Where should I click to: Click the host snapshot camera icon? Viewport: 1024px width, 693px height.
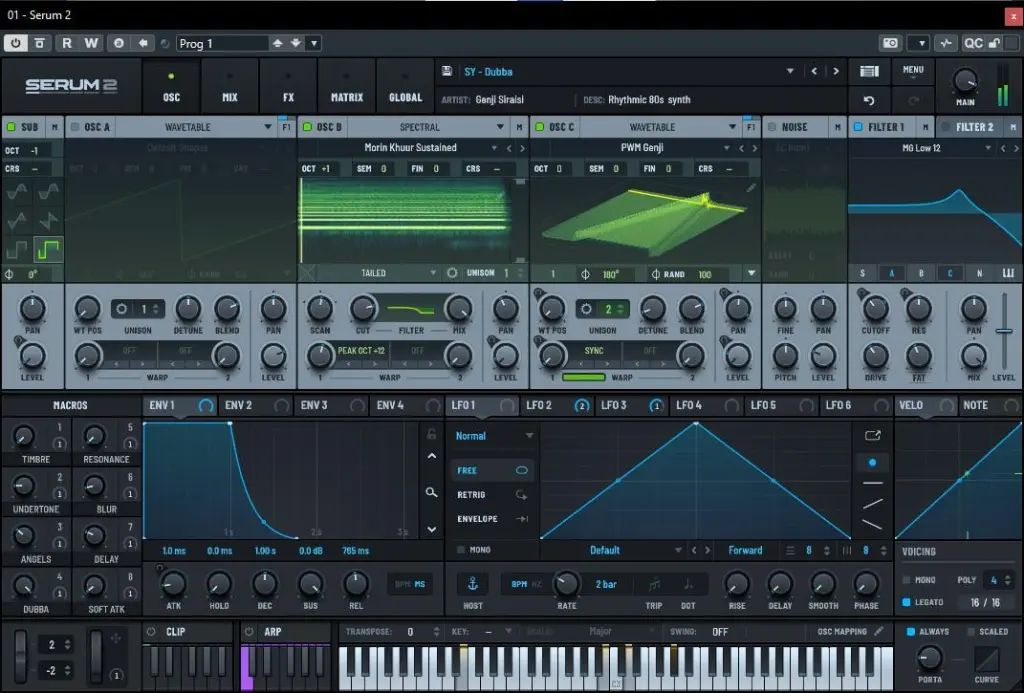[890, 43]
